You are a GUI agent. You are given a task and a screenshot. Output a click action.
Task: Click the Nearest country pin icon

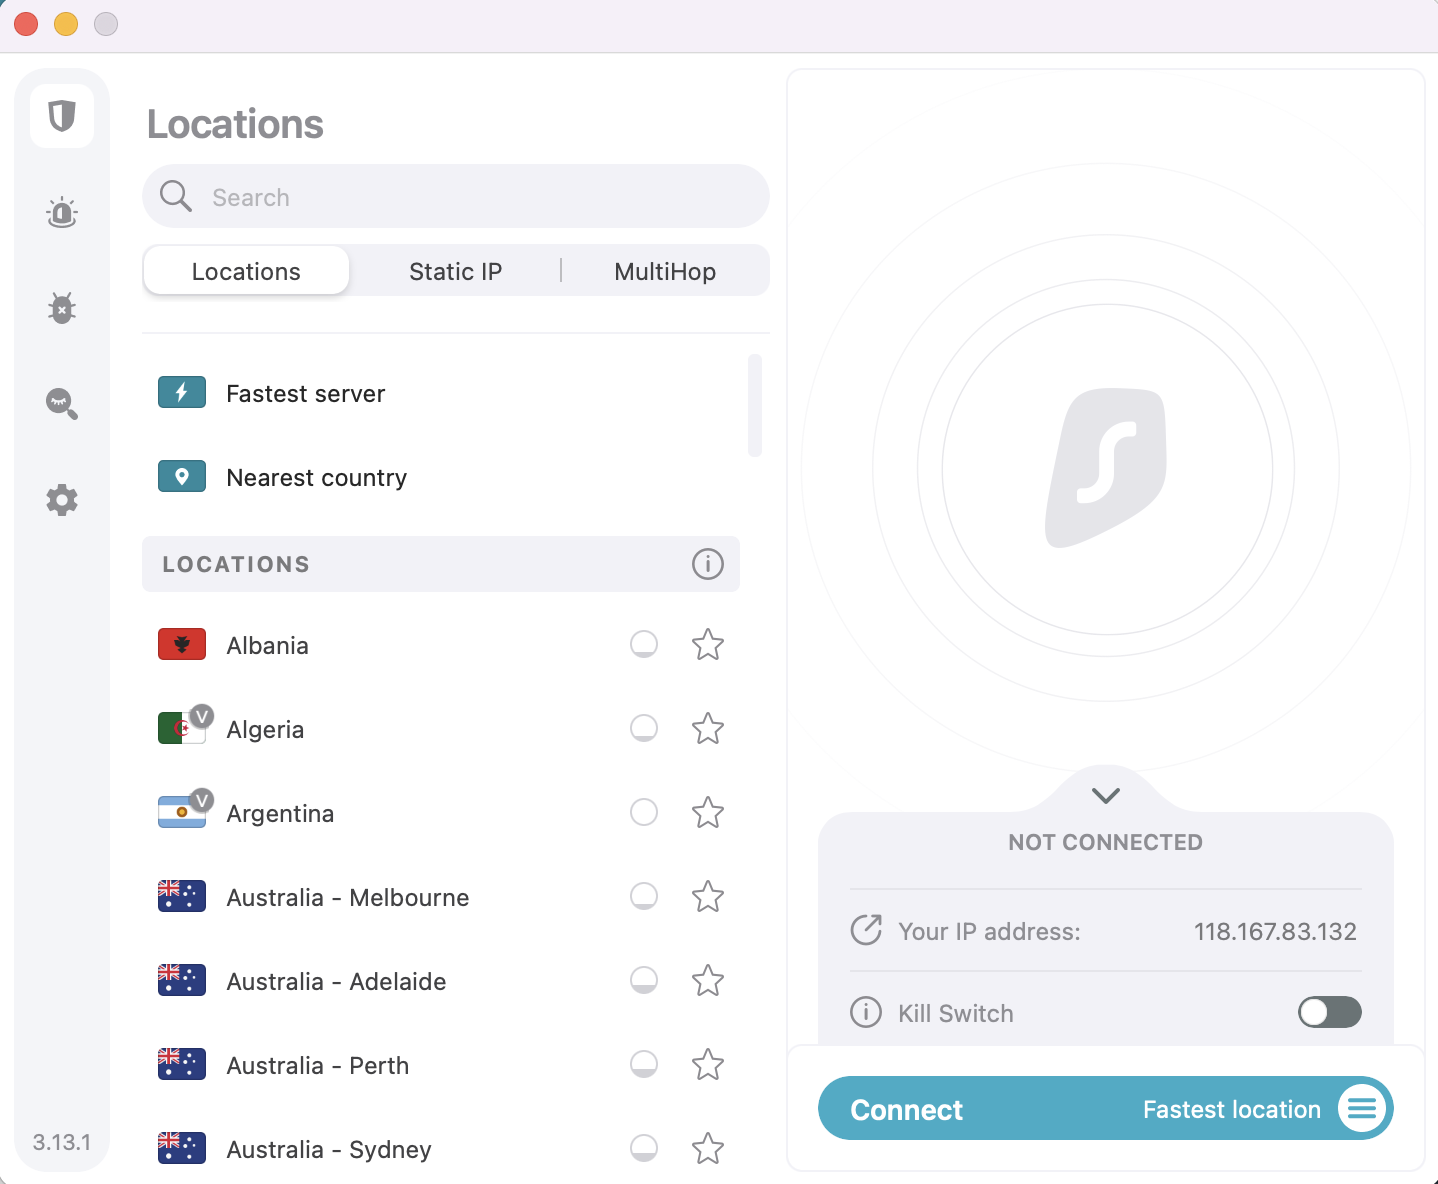(x=182, y=477)
